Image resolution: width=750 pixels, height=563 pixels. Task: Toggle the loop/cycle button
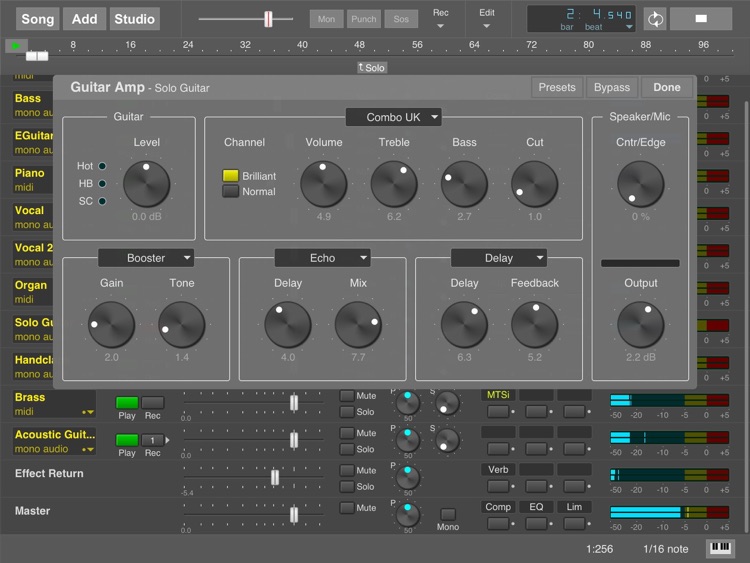pos(655,19)
